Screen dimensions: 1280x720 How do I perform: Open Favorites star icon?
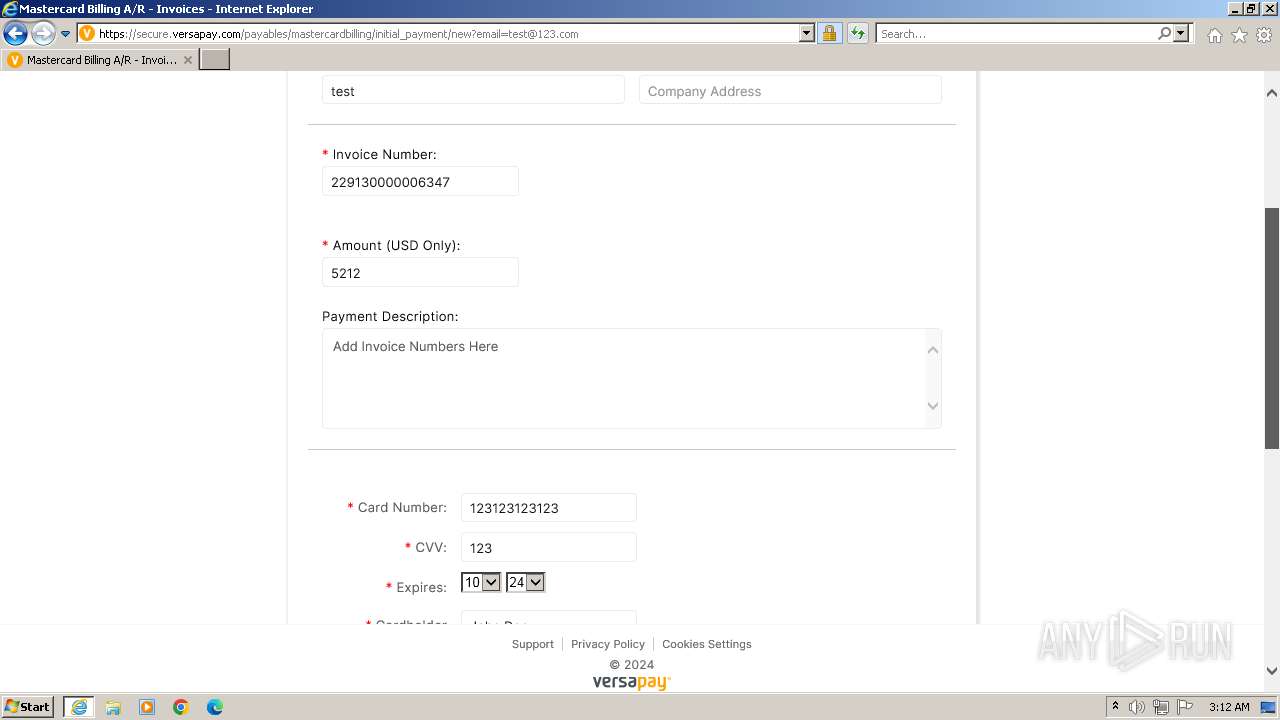pyautogui.click(x=1239, y=35)
